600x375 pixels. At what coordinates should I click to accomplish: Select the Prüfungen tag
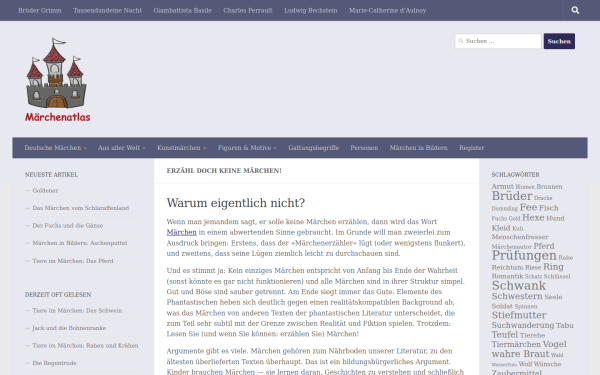point(524,255)
